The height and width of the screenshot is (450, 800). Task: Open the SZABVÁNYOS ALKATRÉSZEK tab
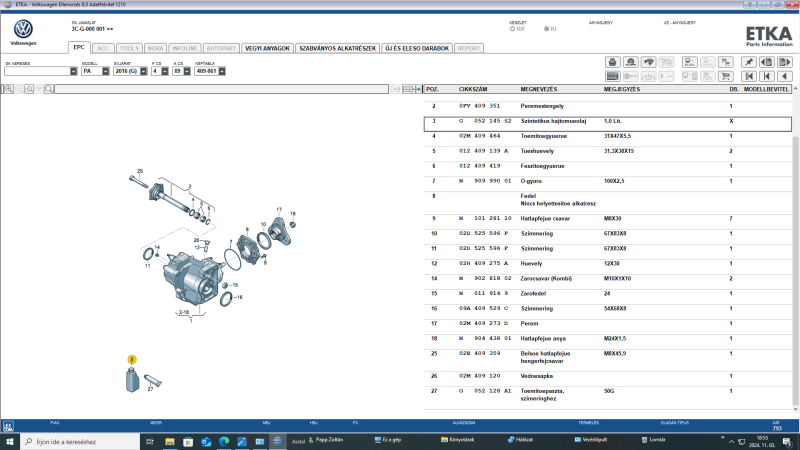click(x=337, y=48)
